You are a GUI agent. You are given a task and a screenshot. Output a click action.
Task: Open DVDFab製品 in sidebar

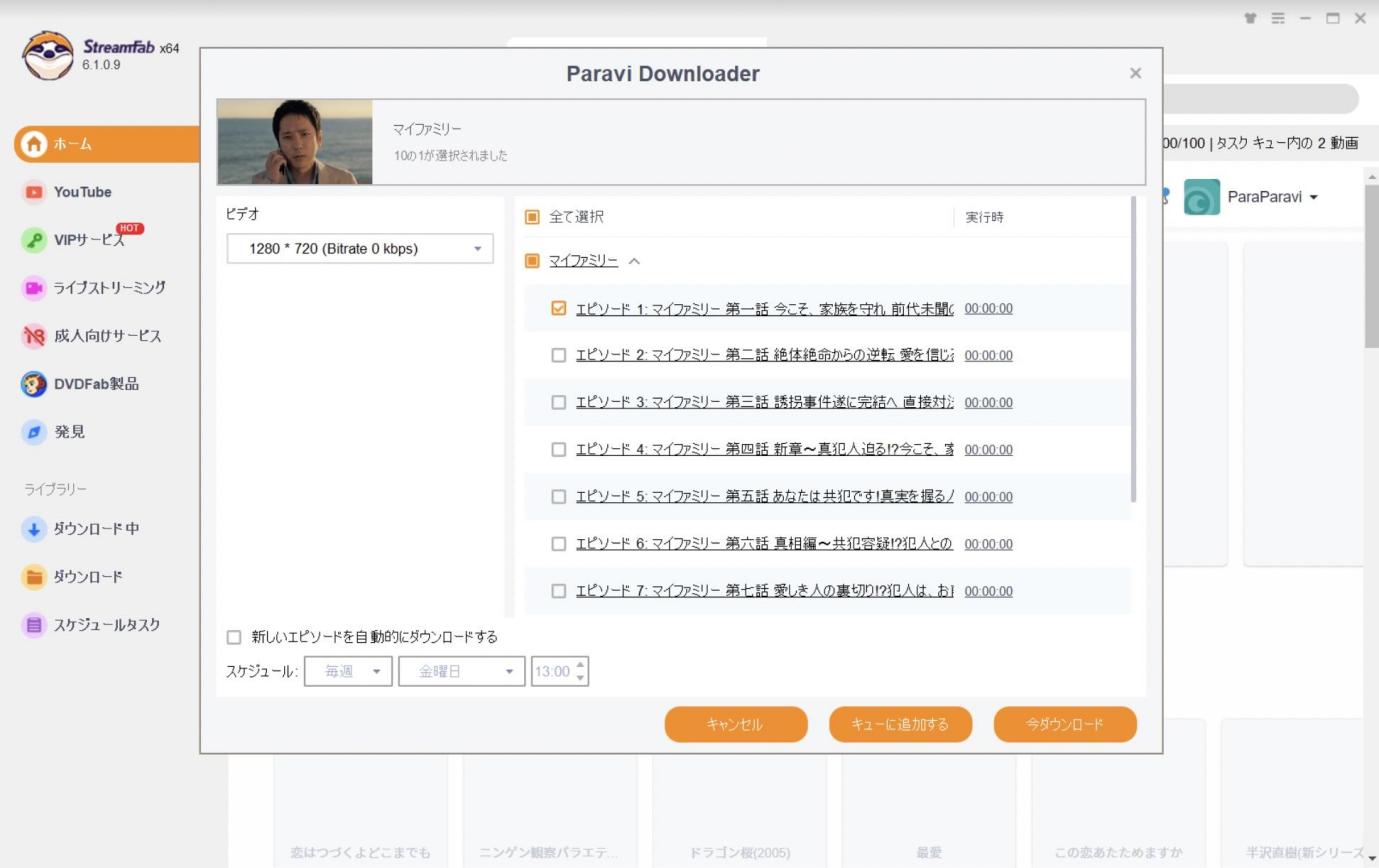[x=97, y=384]
